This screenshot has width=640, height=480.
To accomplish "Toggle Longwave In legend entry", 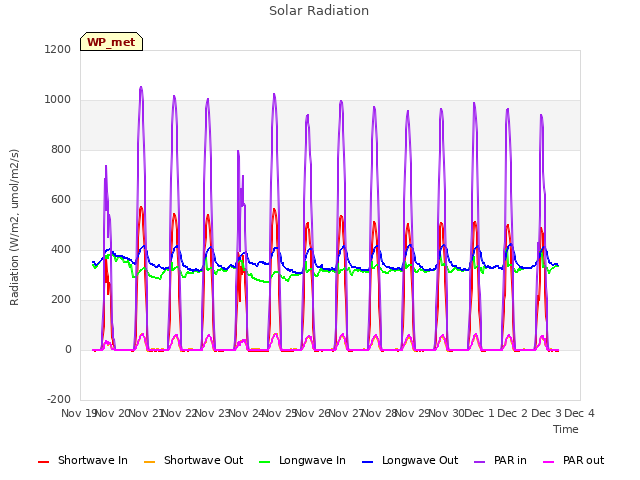I will [302, 460].
